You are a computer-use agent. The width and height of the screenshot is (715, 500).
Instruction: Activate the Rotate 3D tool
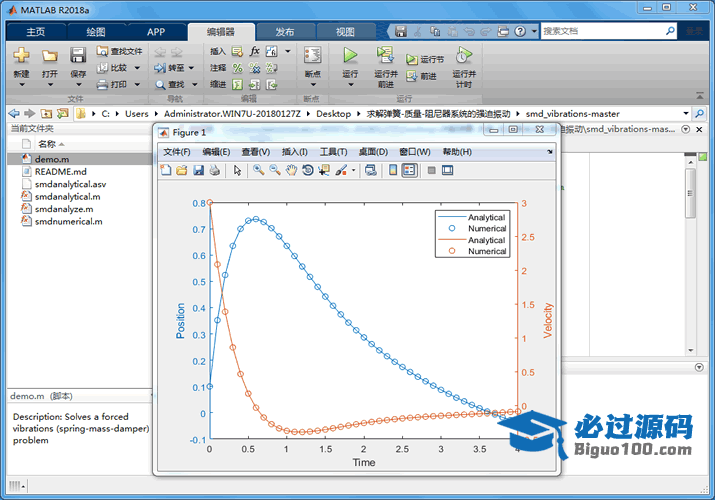(307, 170)
